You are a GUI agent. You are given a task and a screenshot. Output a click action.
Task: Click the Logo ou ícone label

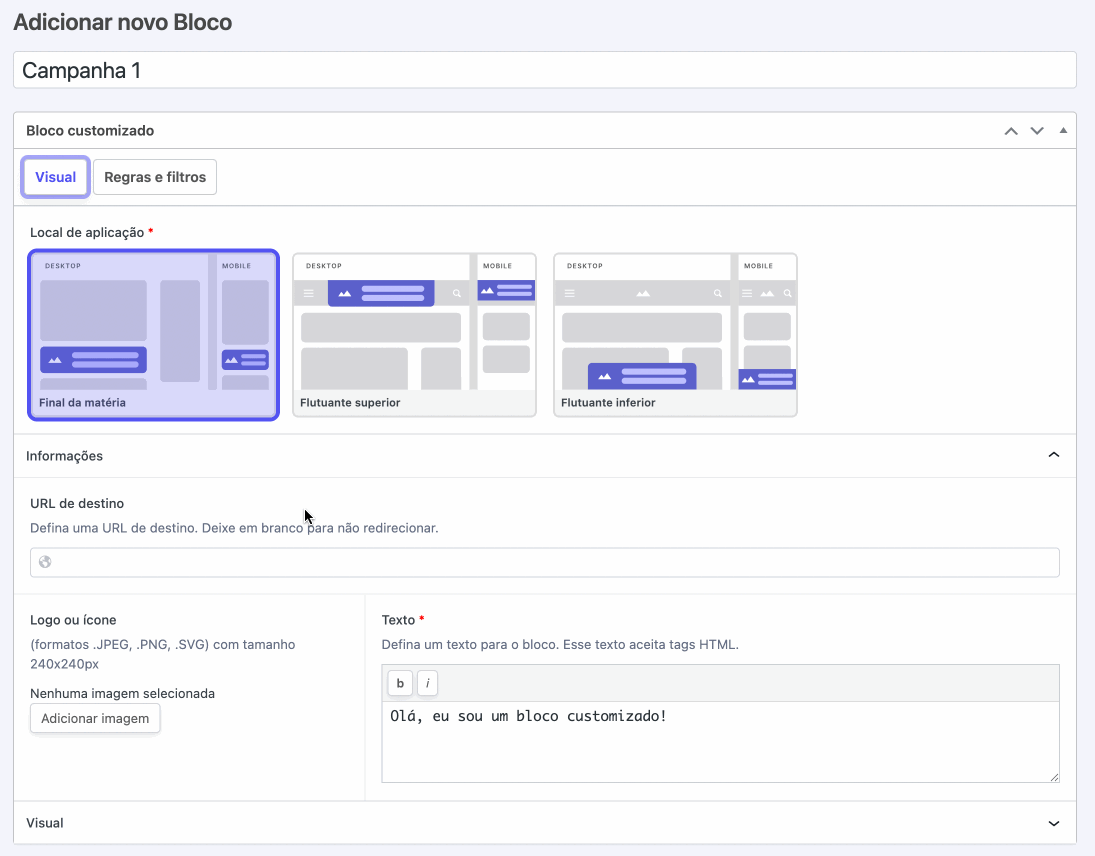click(x=73, y=620)
